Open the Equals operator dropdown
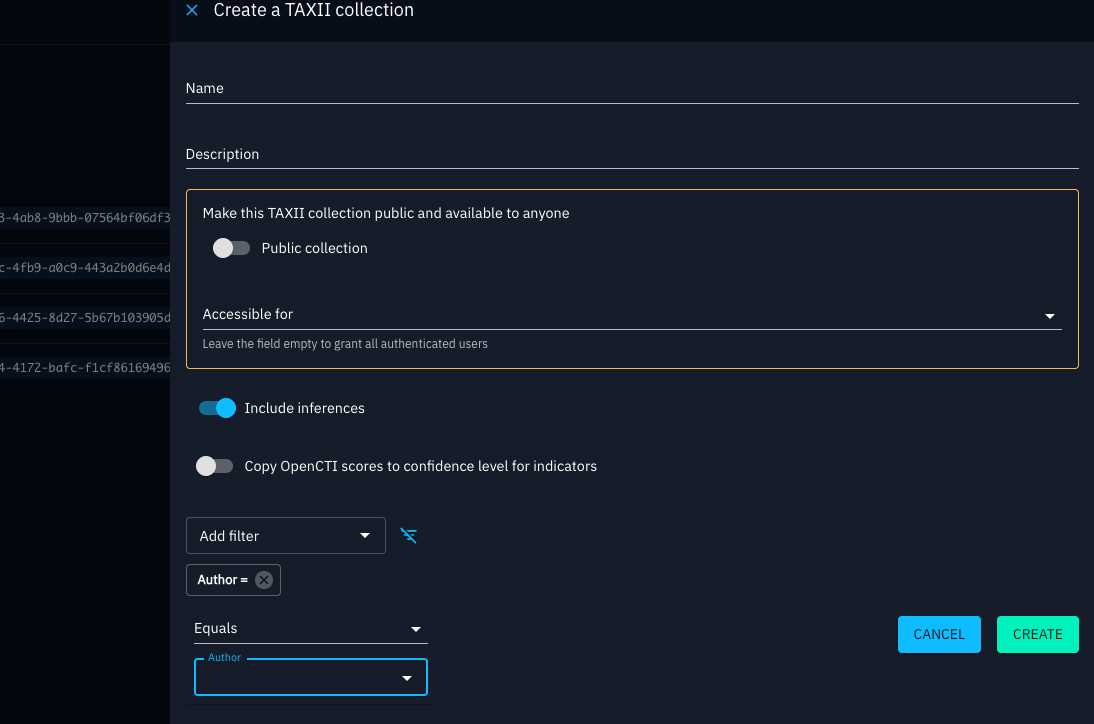This screenshot has width=1094, height=724. (x=310, y=628)
